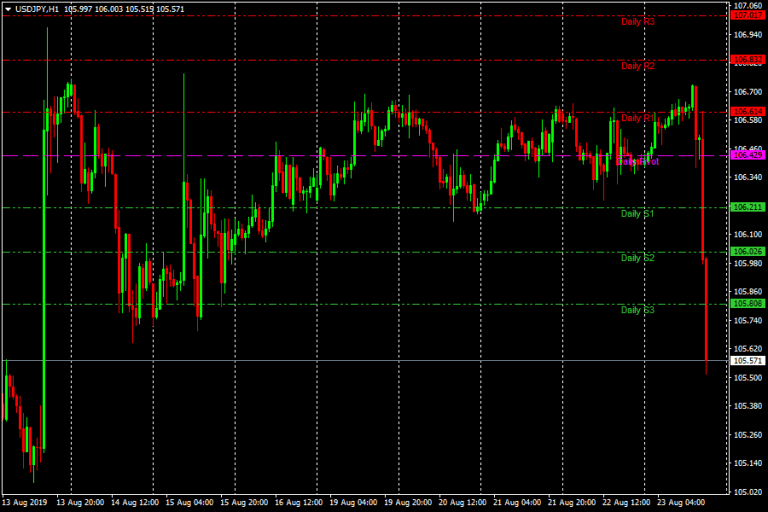The height and width of the screenshot is (512, 768).
Task: Click the red 106.832 price tag
Action: point(748,60)
